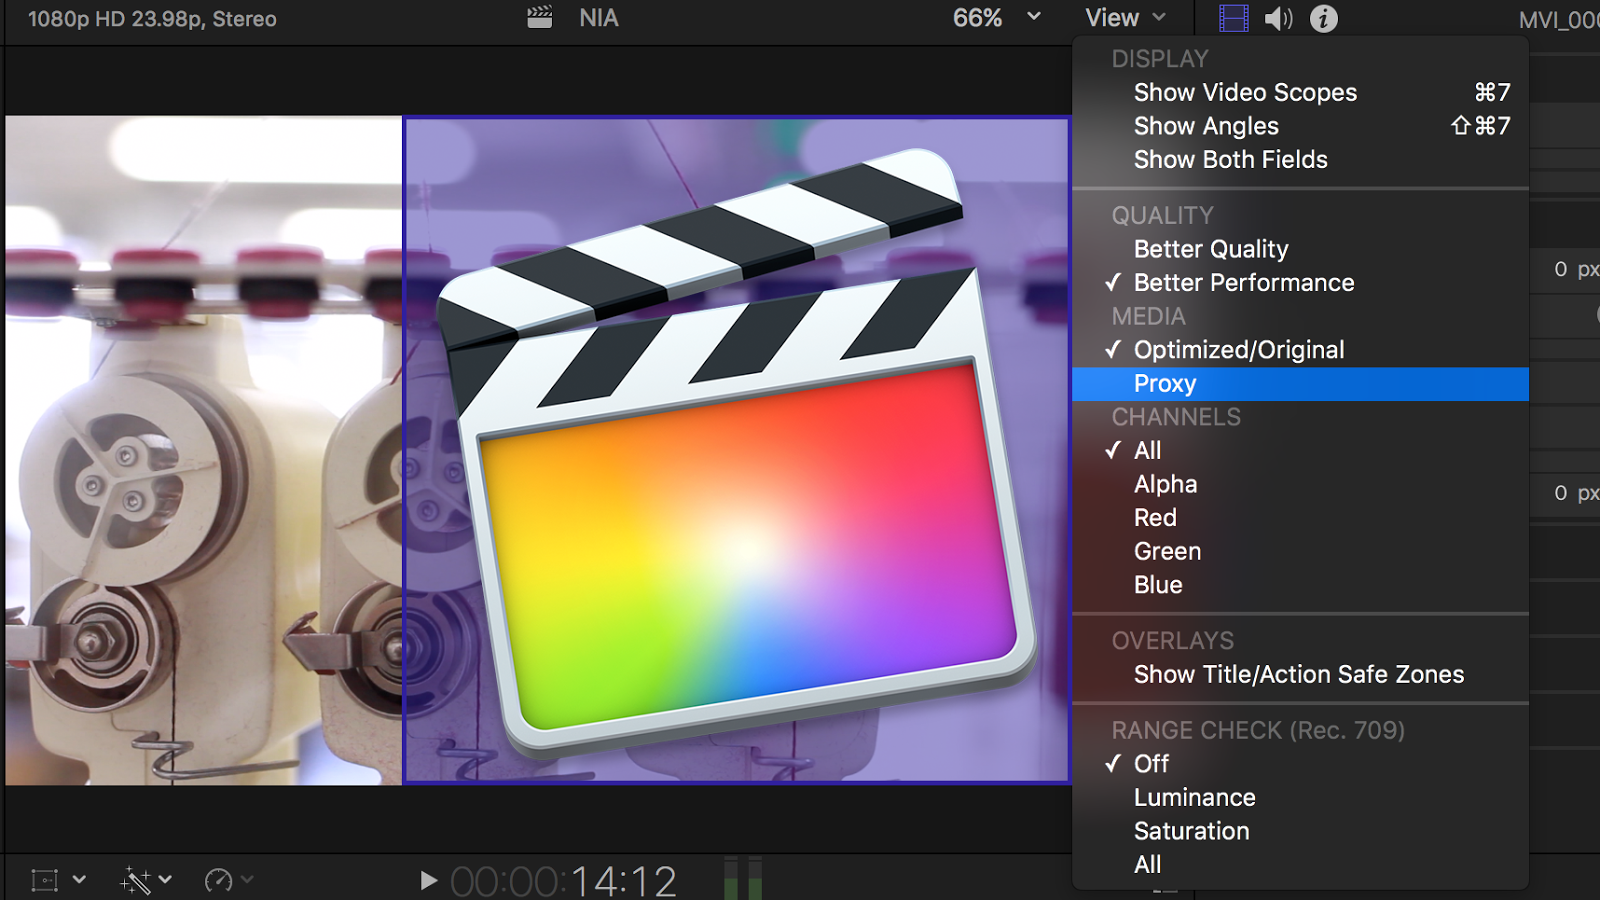
Task: Expand the retime options chevron
Action: pos(248,880)
